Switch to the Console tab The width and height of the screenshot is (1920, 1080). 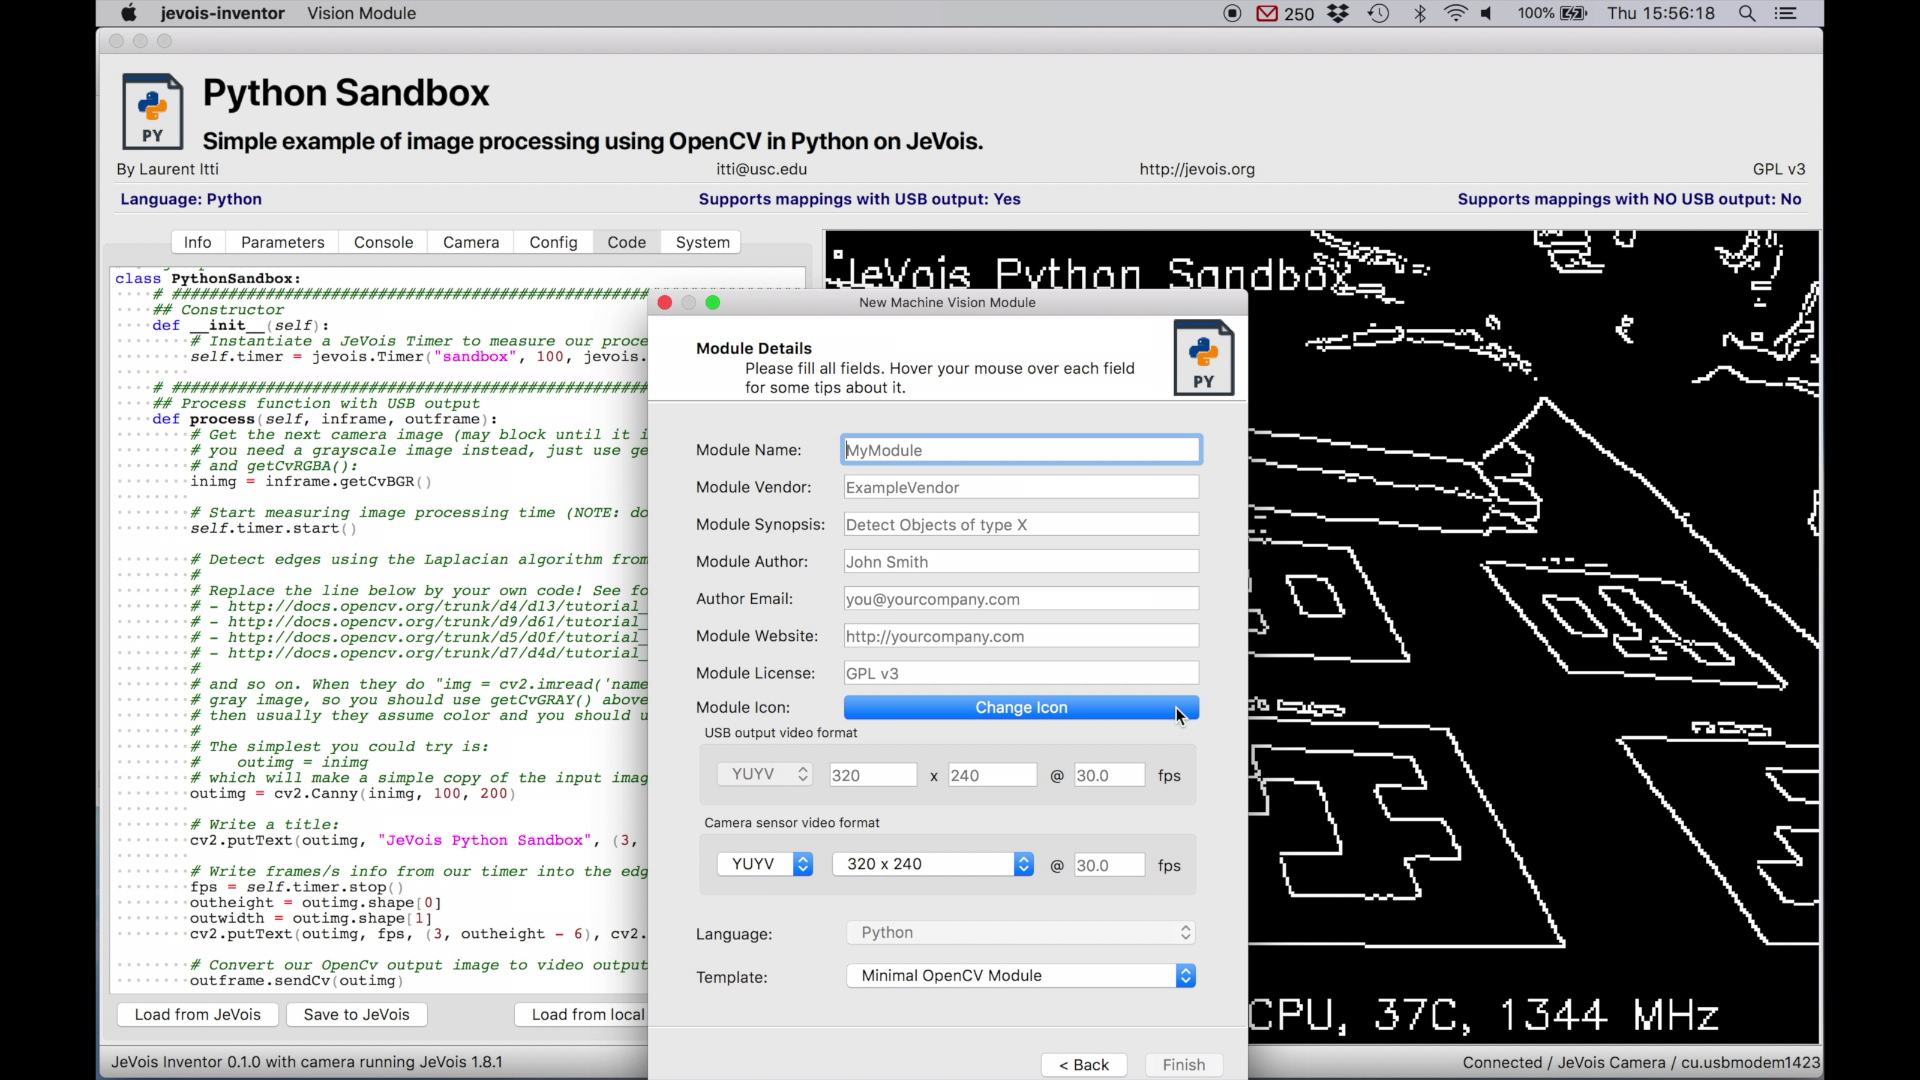click(383, 242)
